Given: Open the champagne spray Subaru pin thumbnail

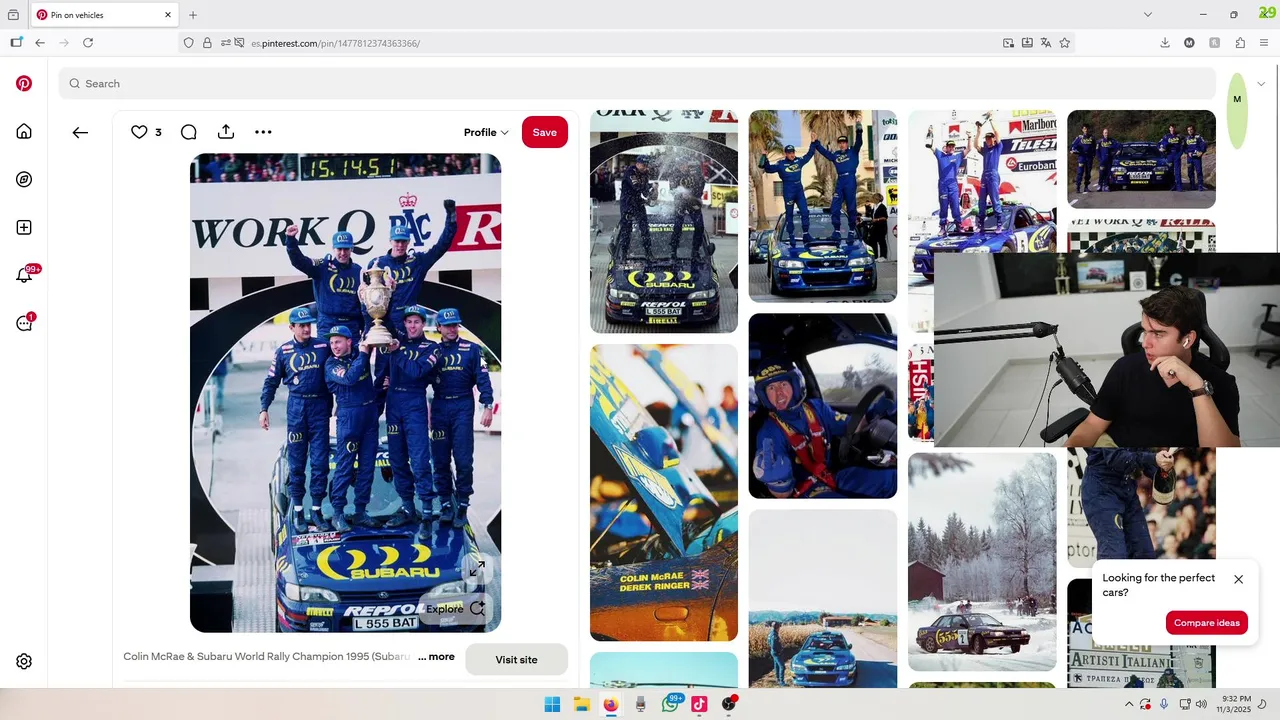Looking at the screenshot, I should coord(664,221).
